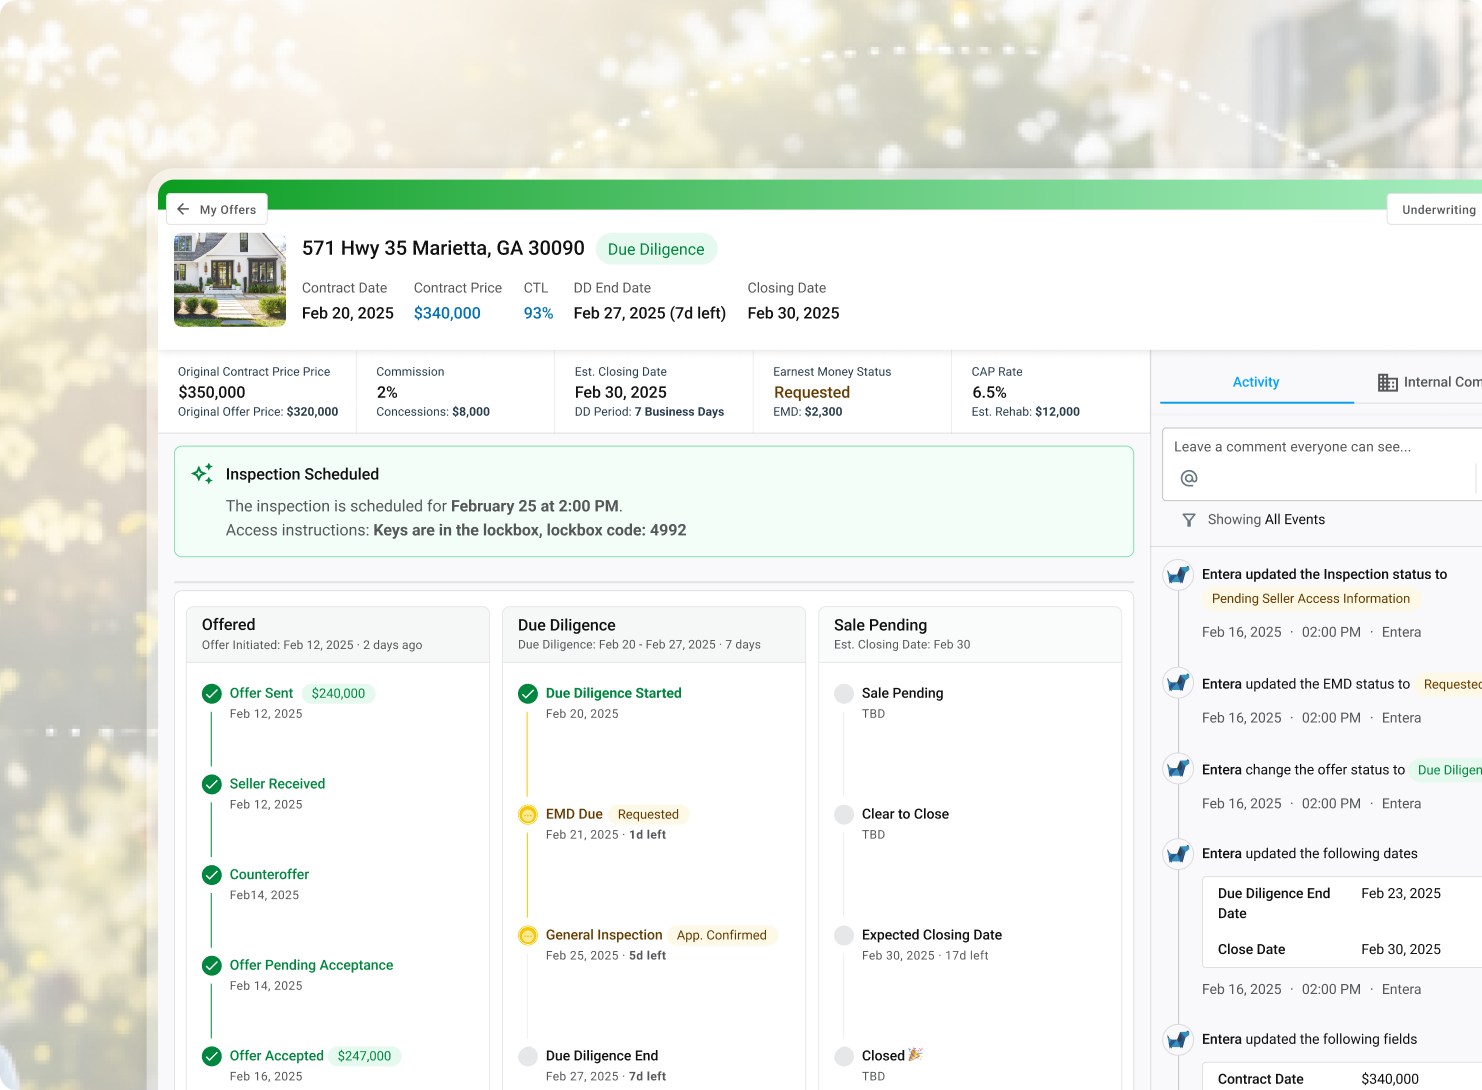
Task: Click the Entera avatar on following fields event
Action: click(x=1178, y=1039)
